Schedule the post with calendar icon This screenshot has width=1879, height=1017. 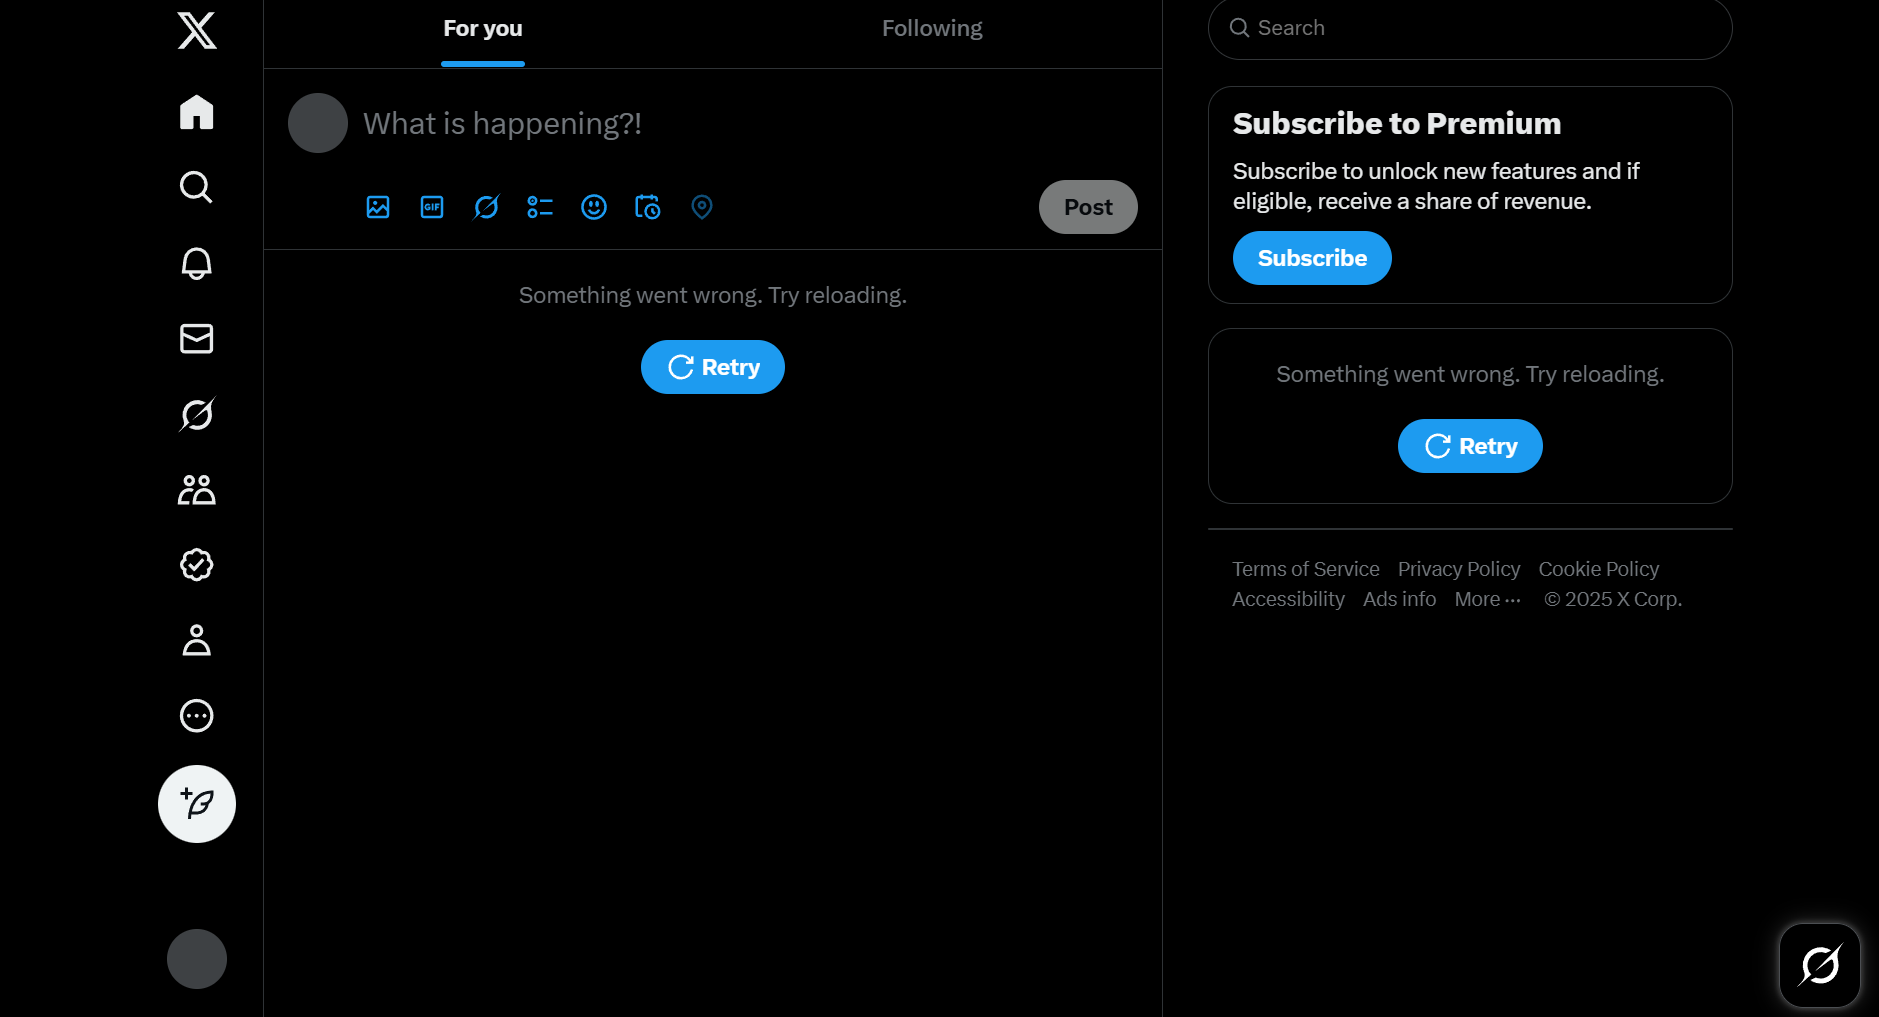(648, 207)
